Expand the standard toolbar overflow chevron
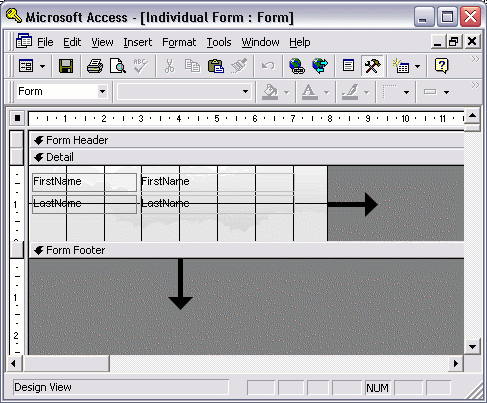 (475, 59)
